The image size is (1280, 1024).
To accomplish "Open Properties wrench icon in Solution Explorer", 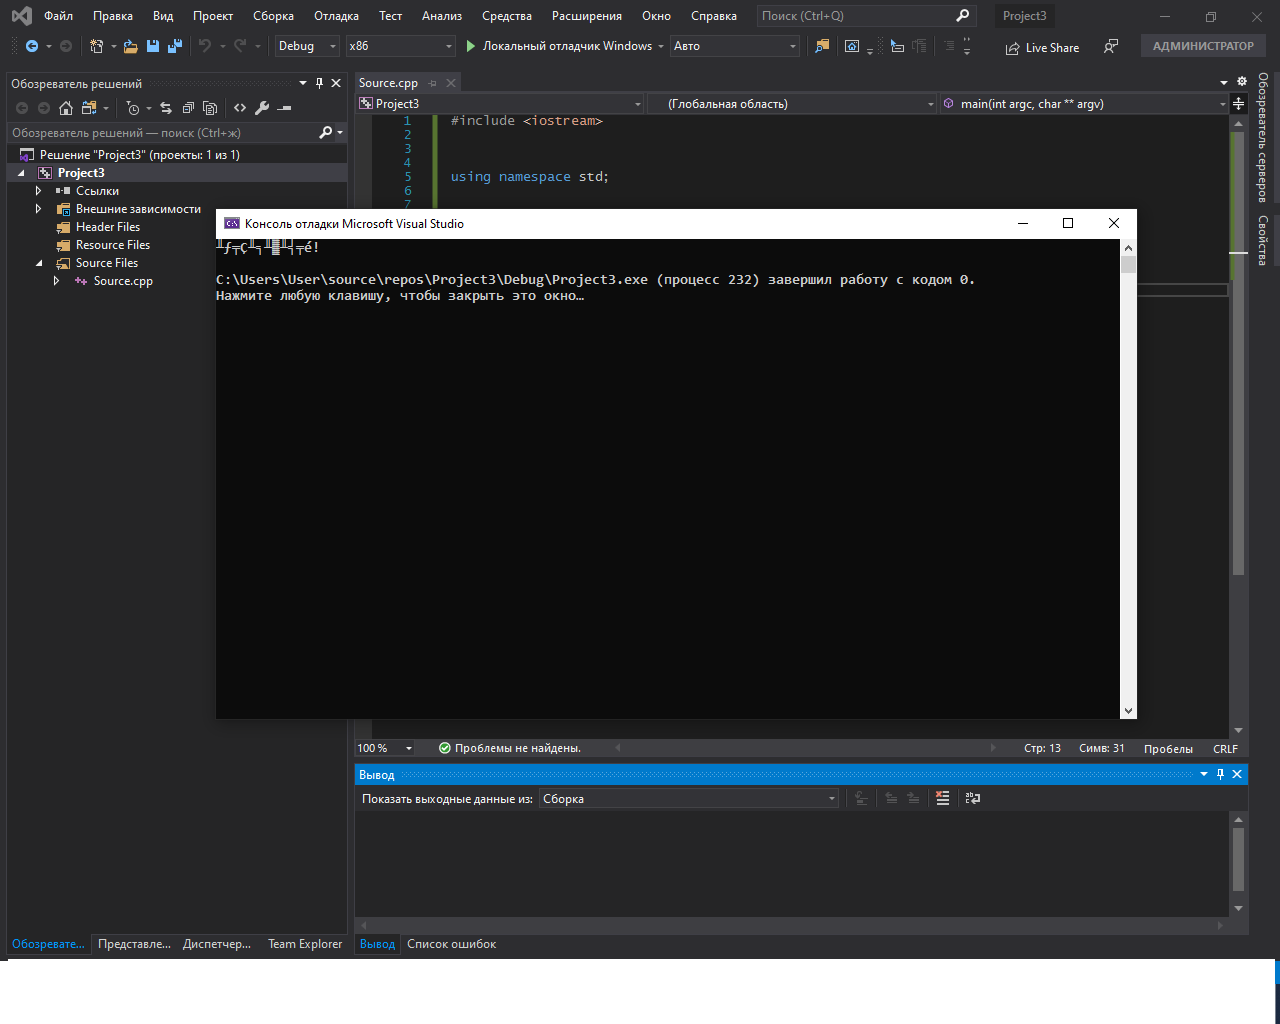I will click(262, 108).
